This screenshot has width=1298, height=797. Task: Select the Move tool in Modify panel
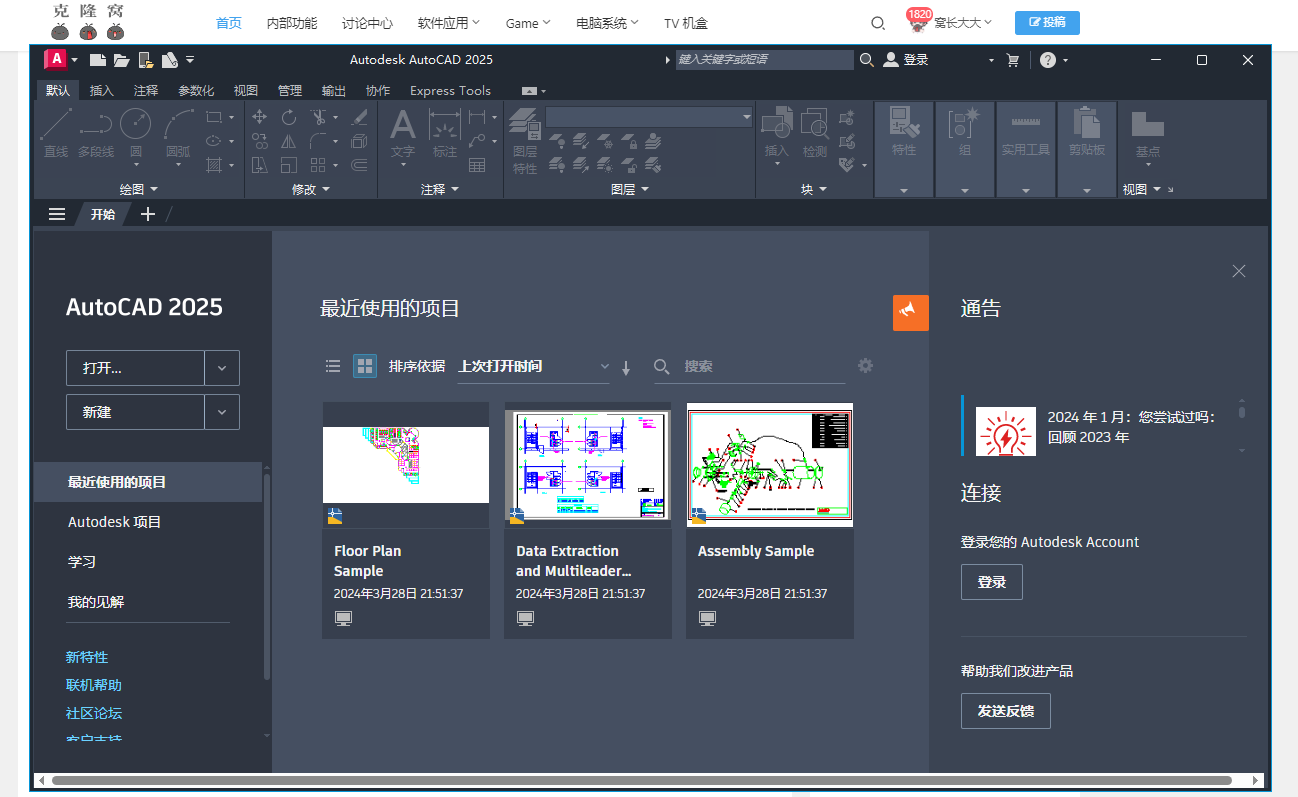[260, 116]
